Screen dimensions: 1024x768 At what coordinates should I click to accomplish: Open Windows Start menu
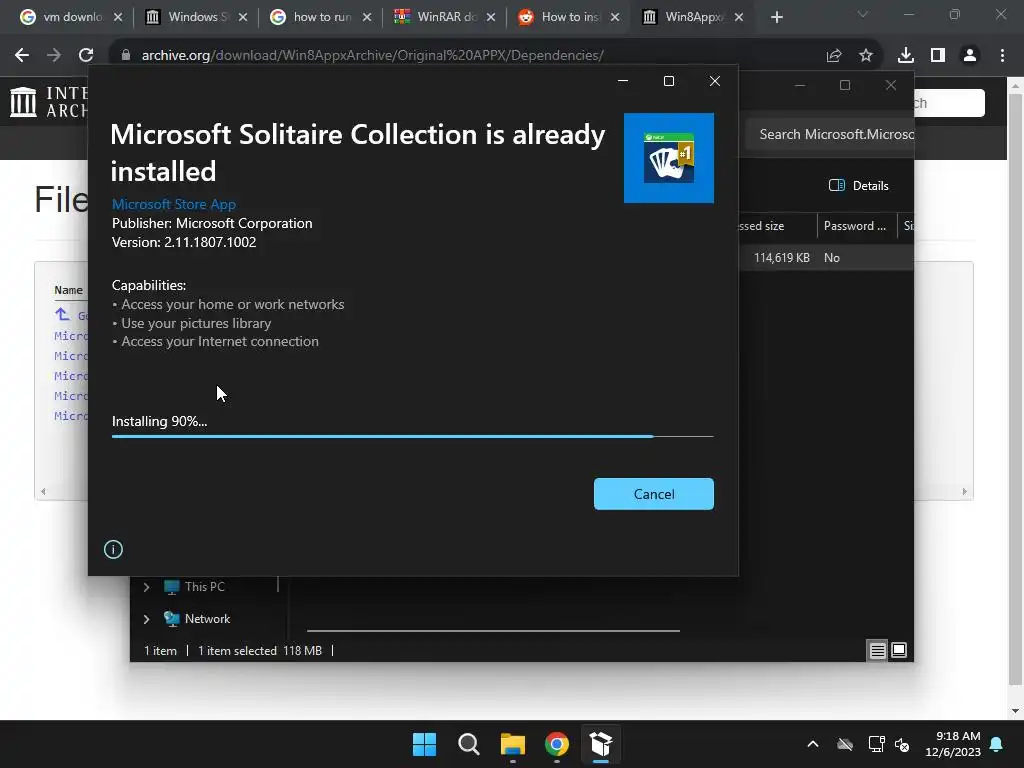[x=424, y=744]
